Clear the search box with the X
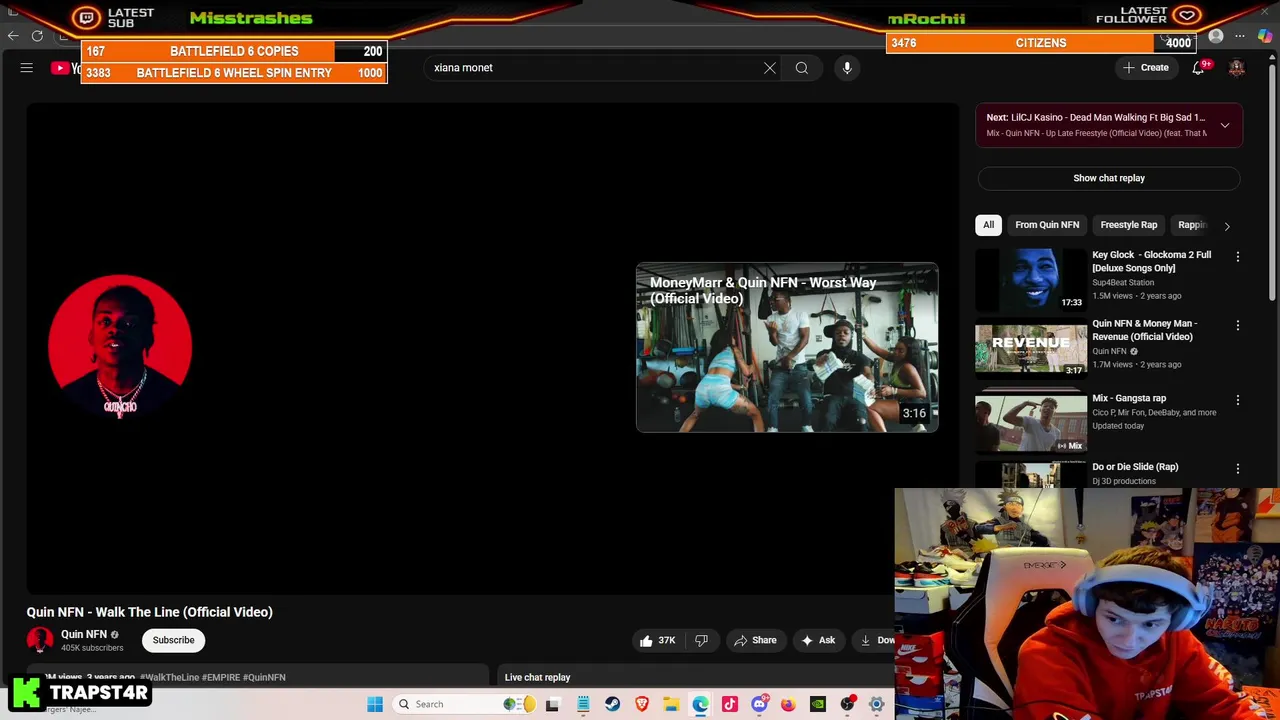Screen dimensions: 1280x720 [770, 68]
